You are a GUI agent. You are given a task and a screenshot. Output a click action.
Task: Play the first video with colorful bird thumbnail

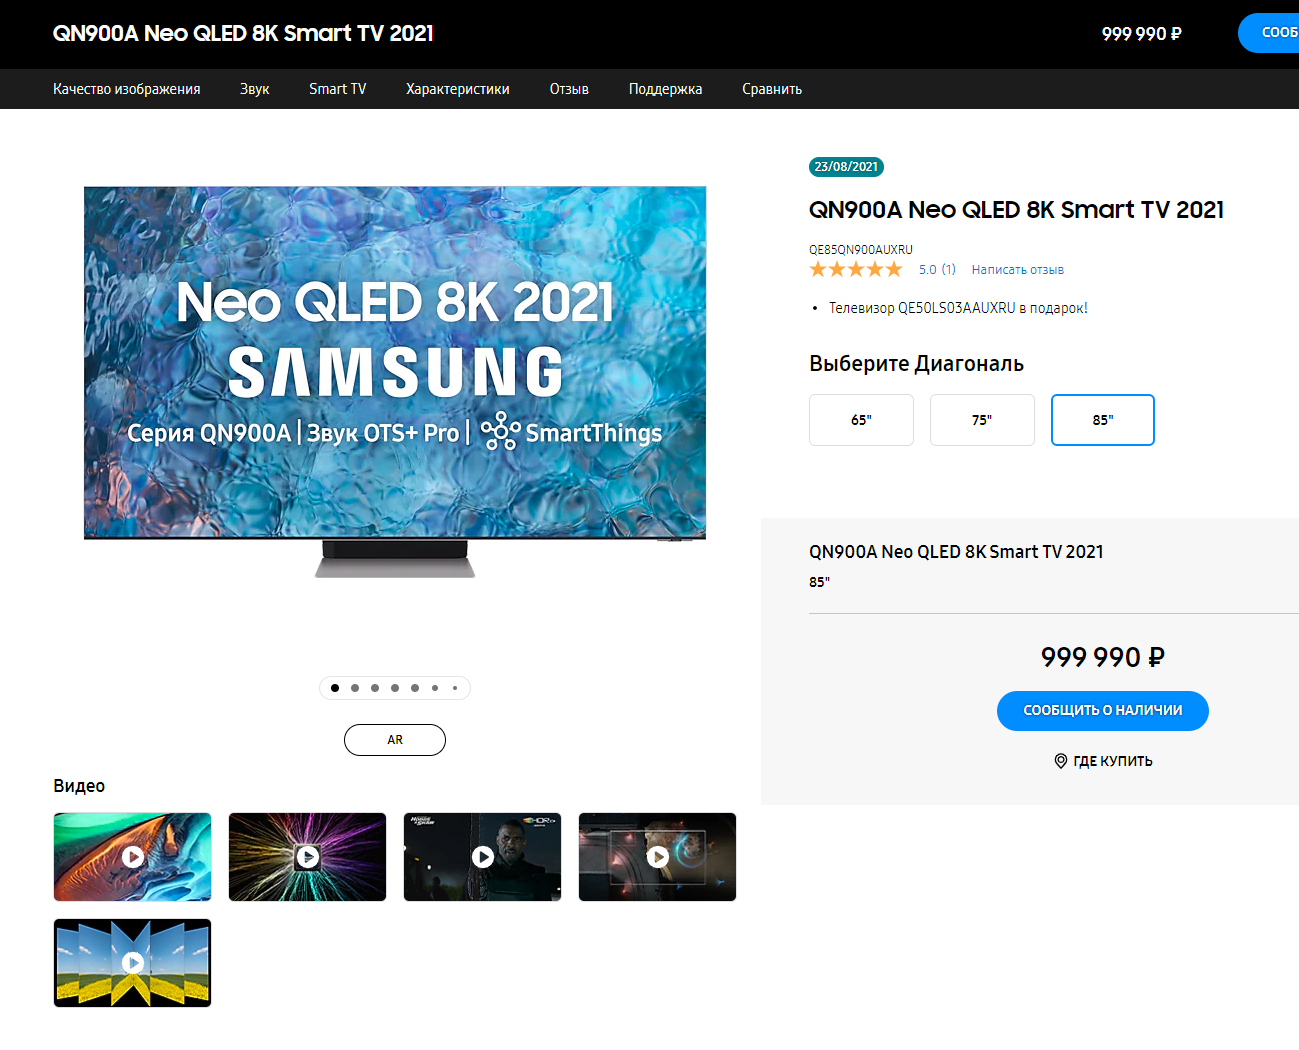(132, 857)
